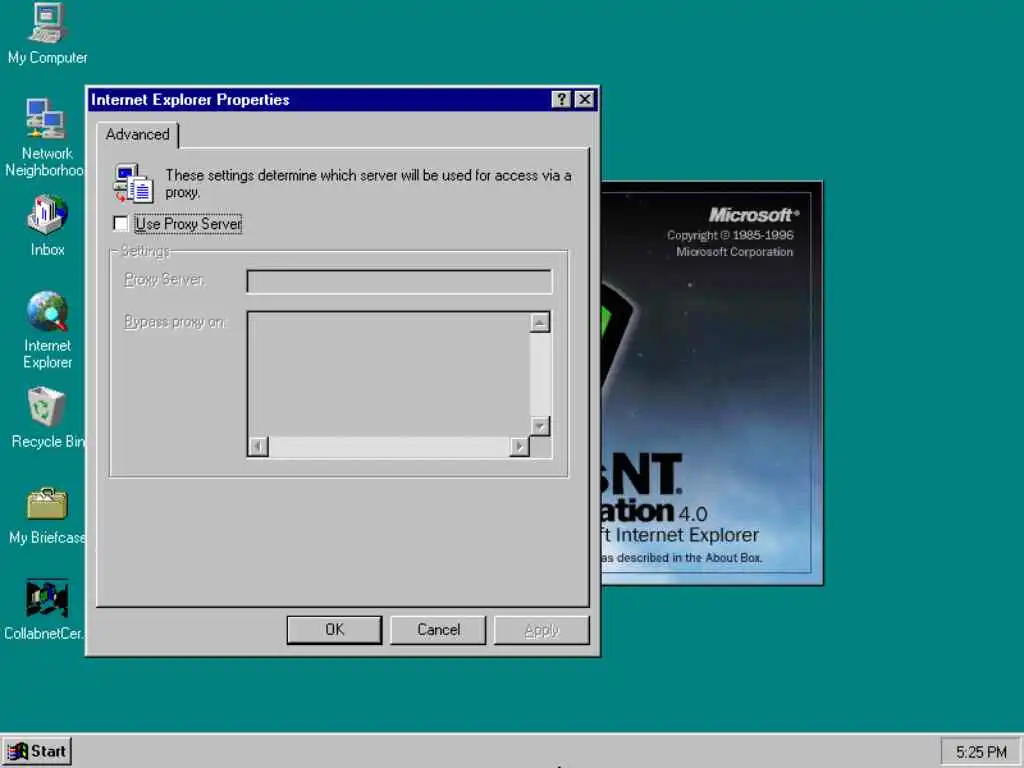
Task: Click the 'Bypass proxy on:' label
Action: [175, 322]
